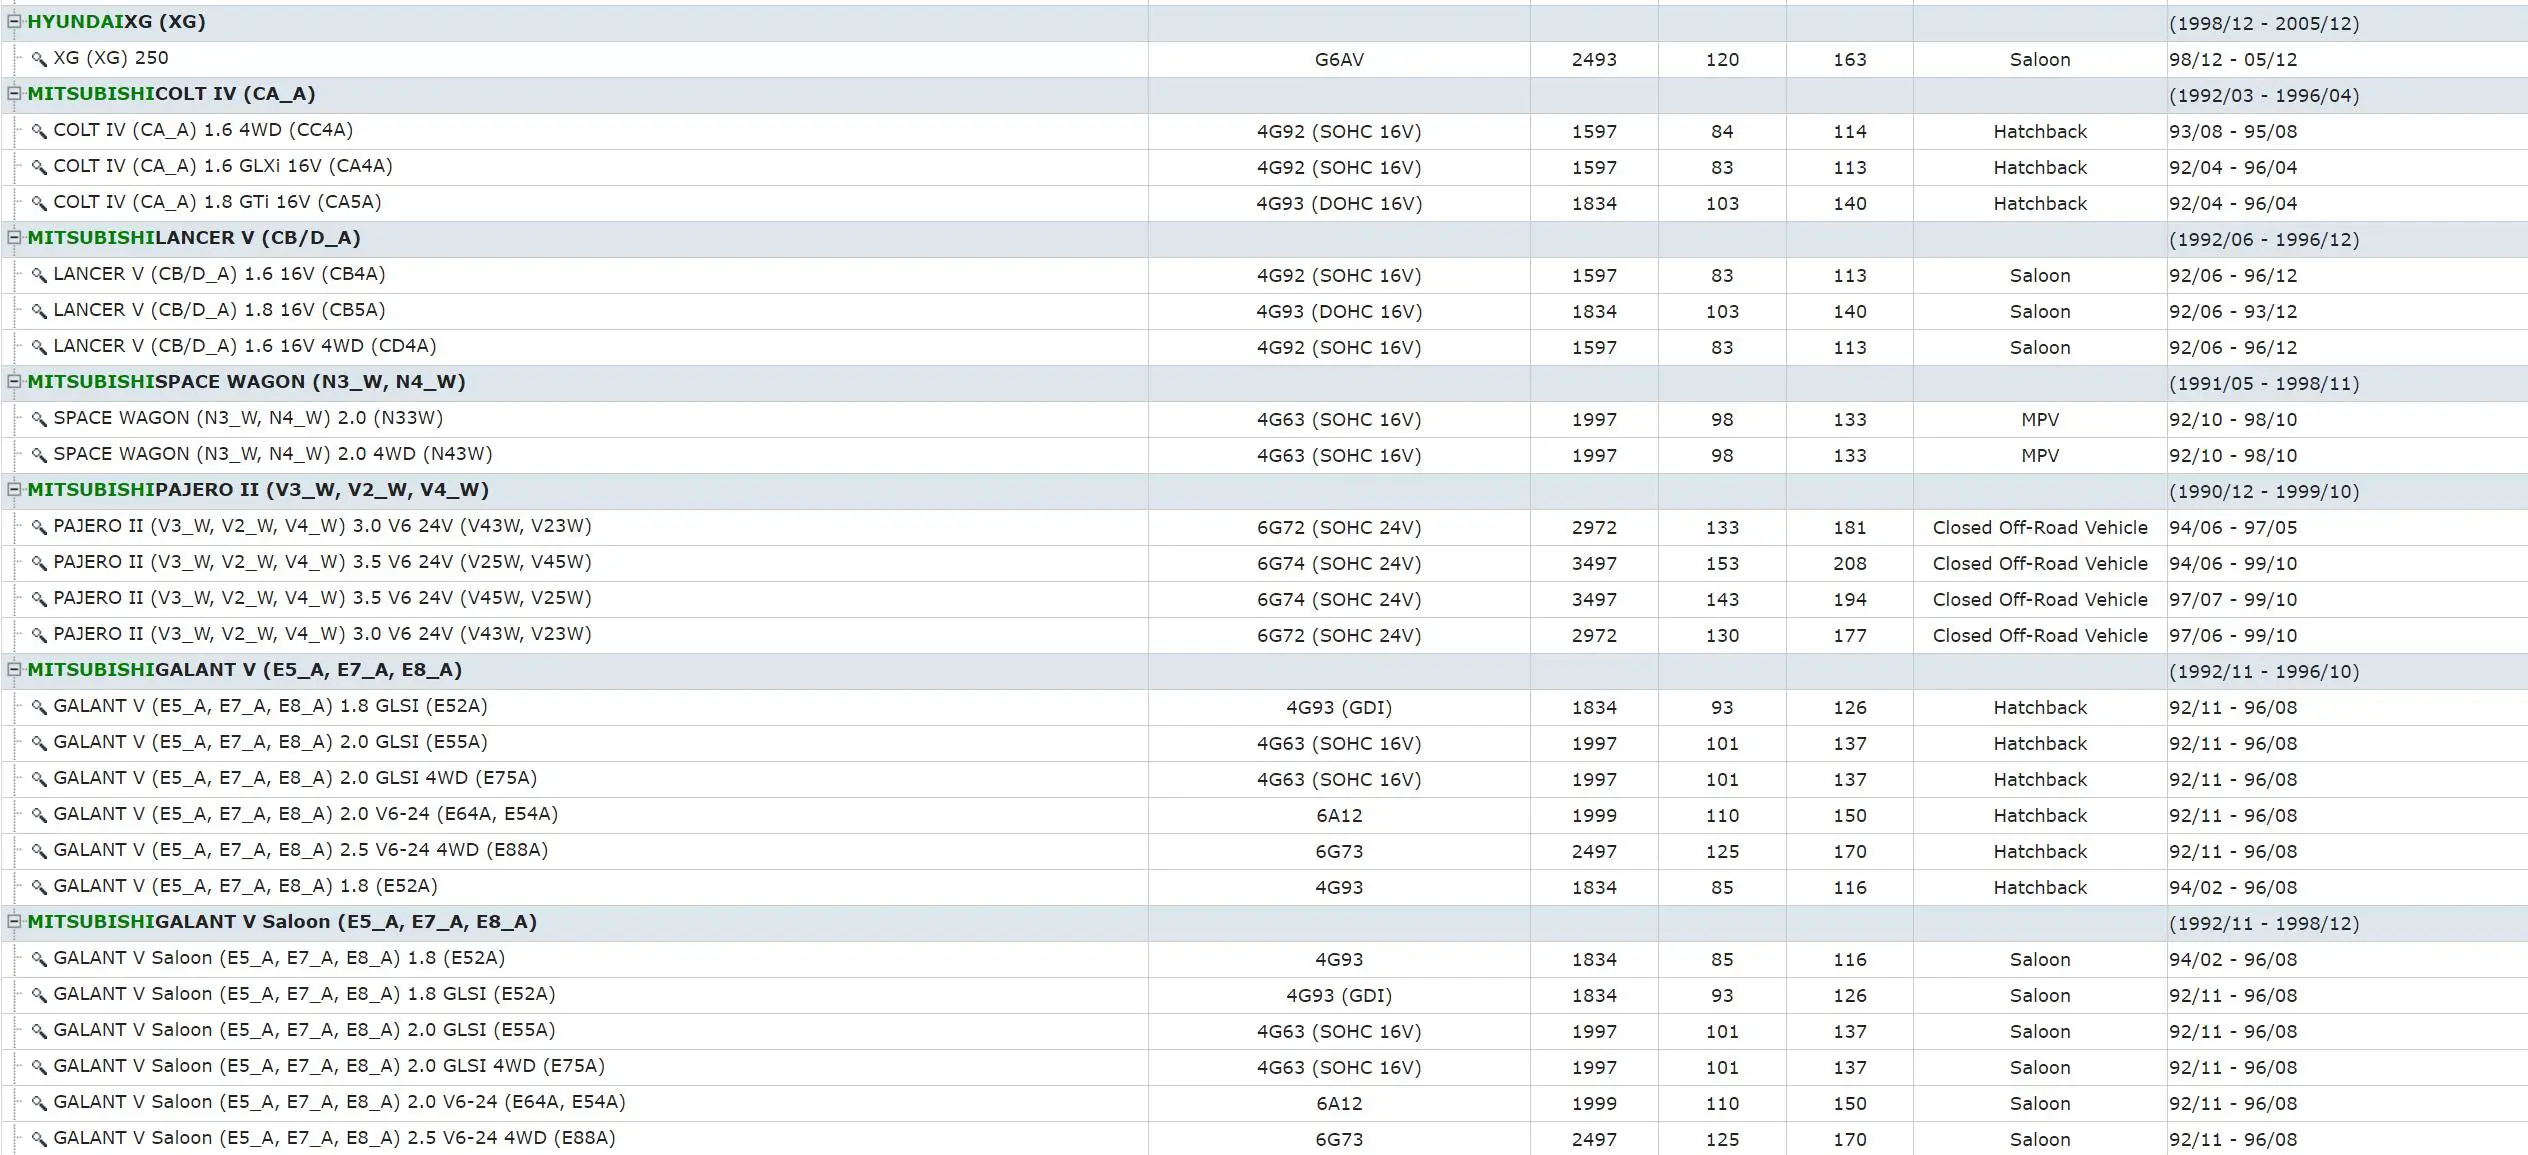This screenshot has width=2528, height=1155.
Task: Click date range (1998/12 - 2005/12)
Action: 2264,23
